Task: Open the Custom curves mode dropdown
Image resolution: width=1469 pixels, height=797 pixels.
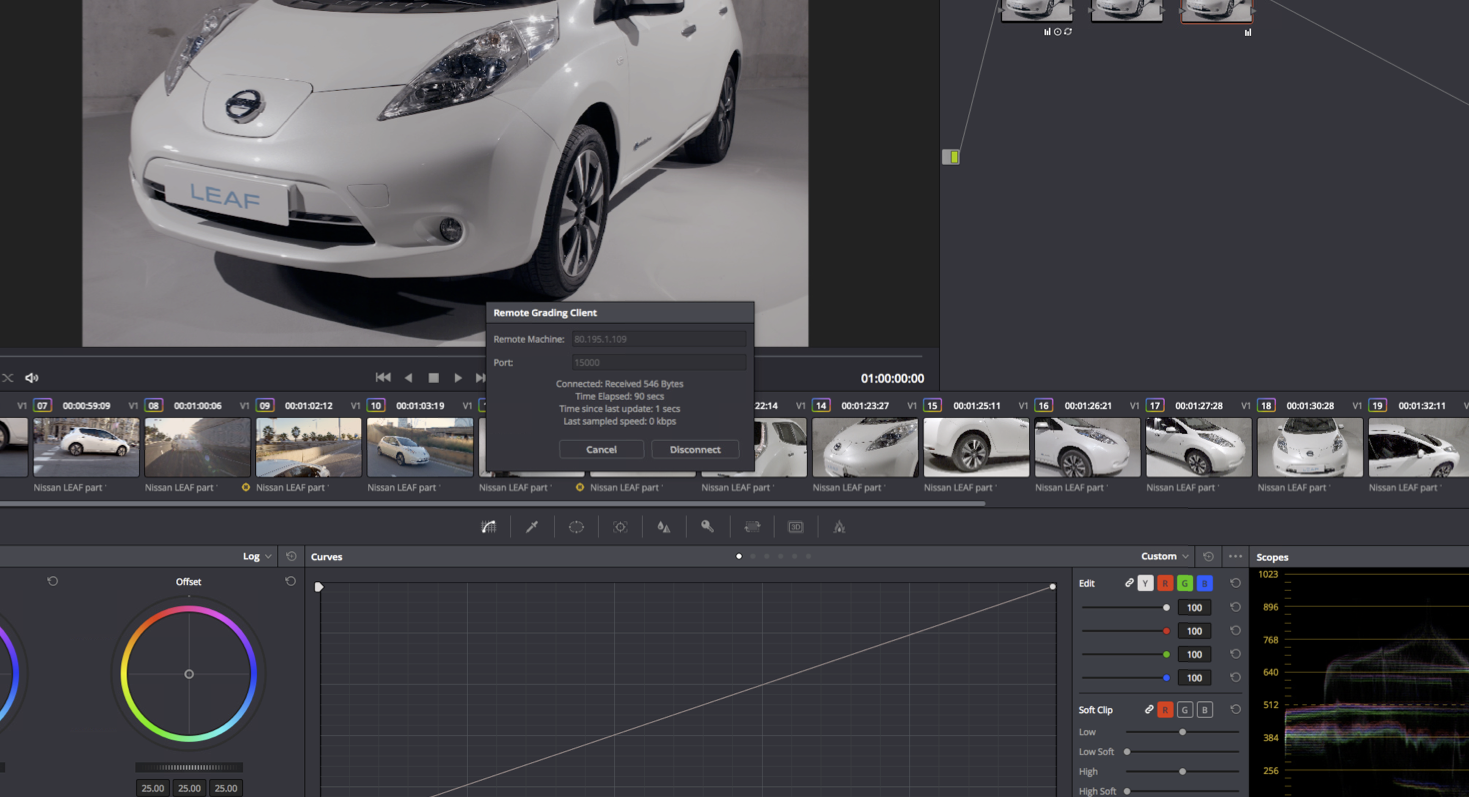Action: point(1165,556)
